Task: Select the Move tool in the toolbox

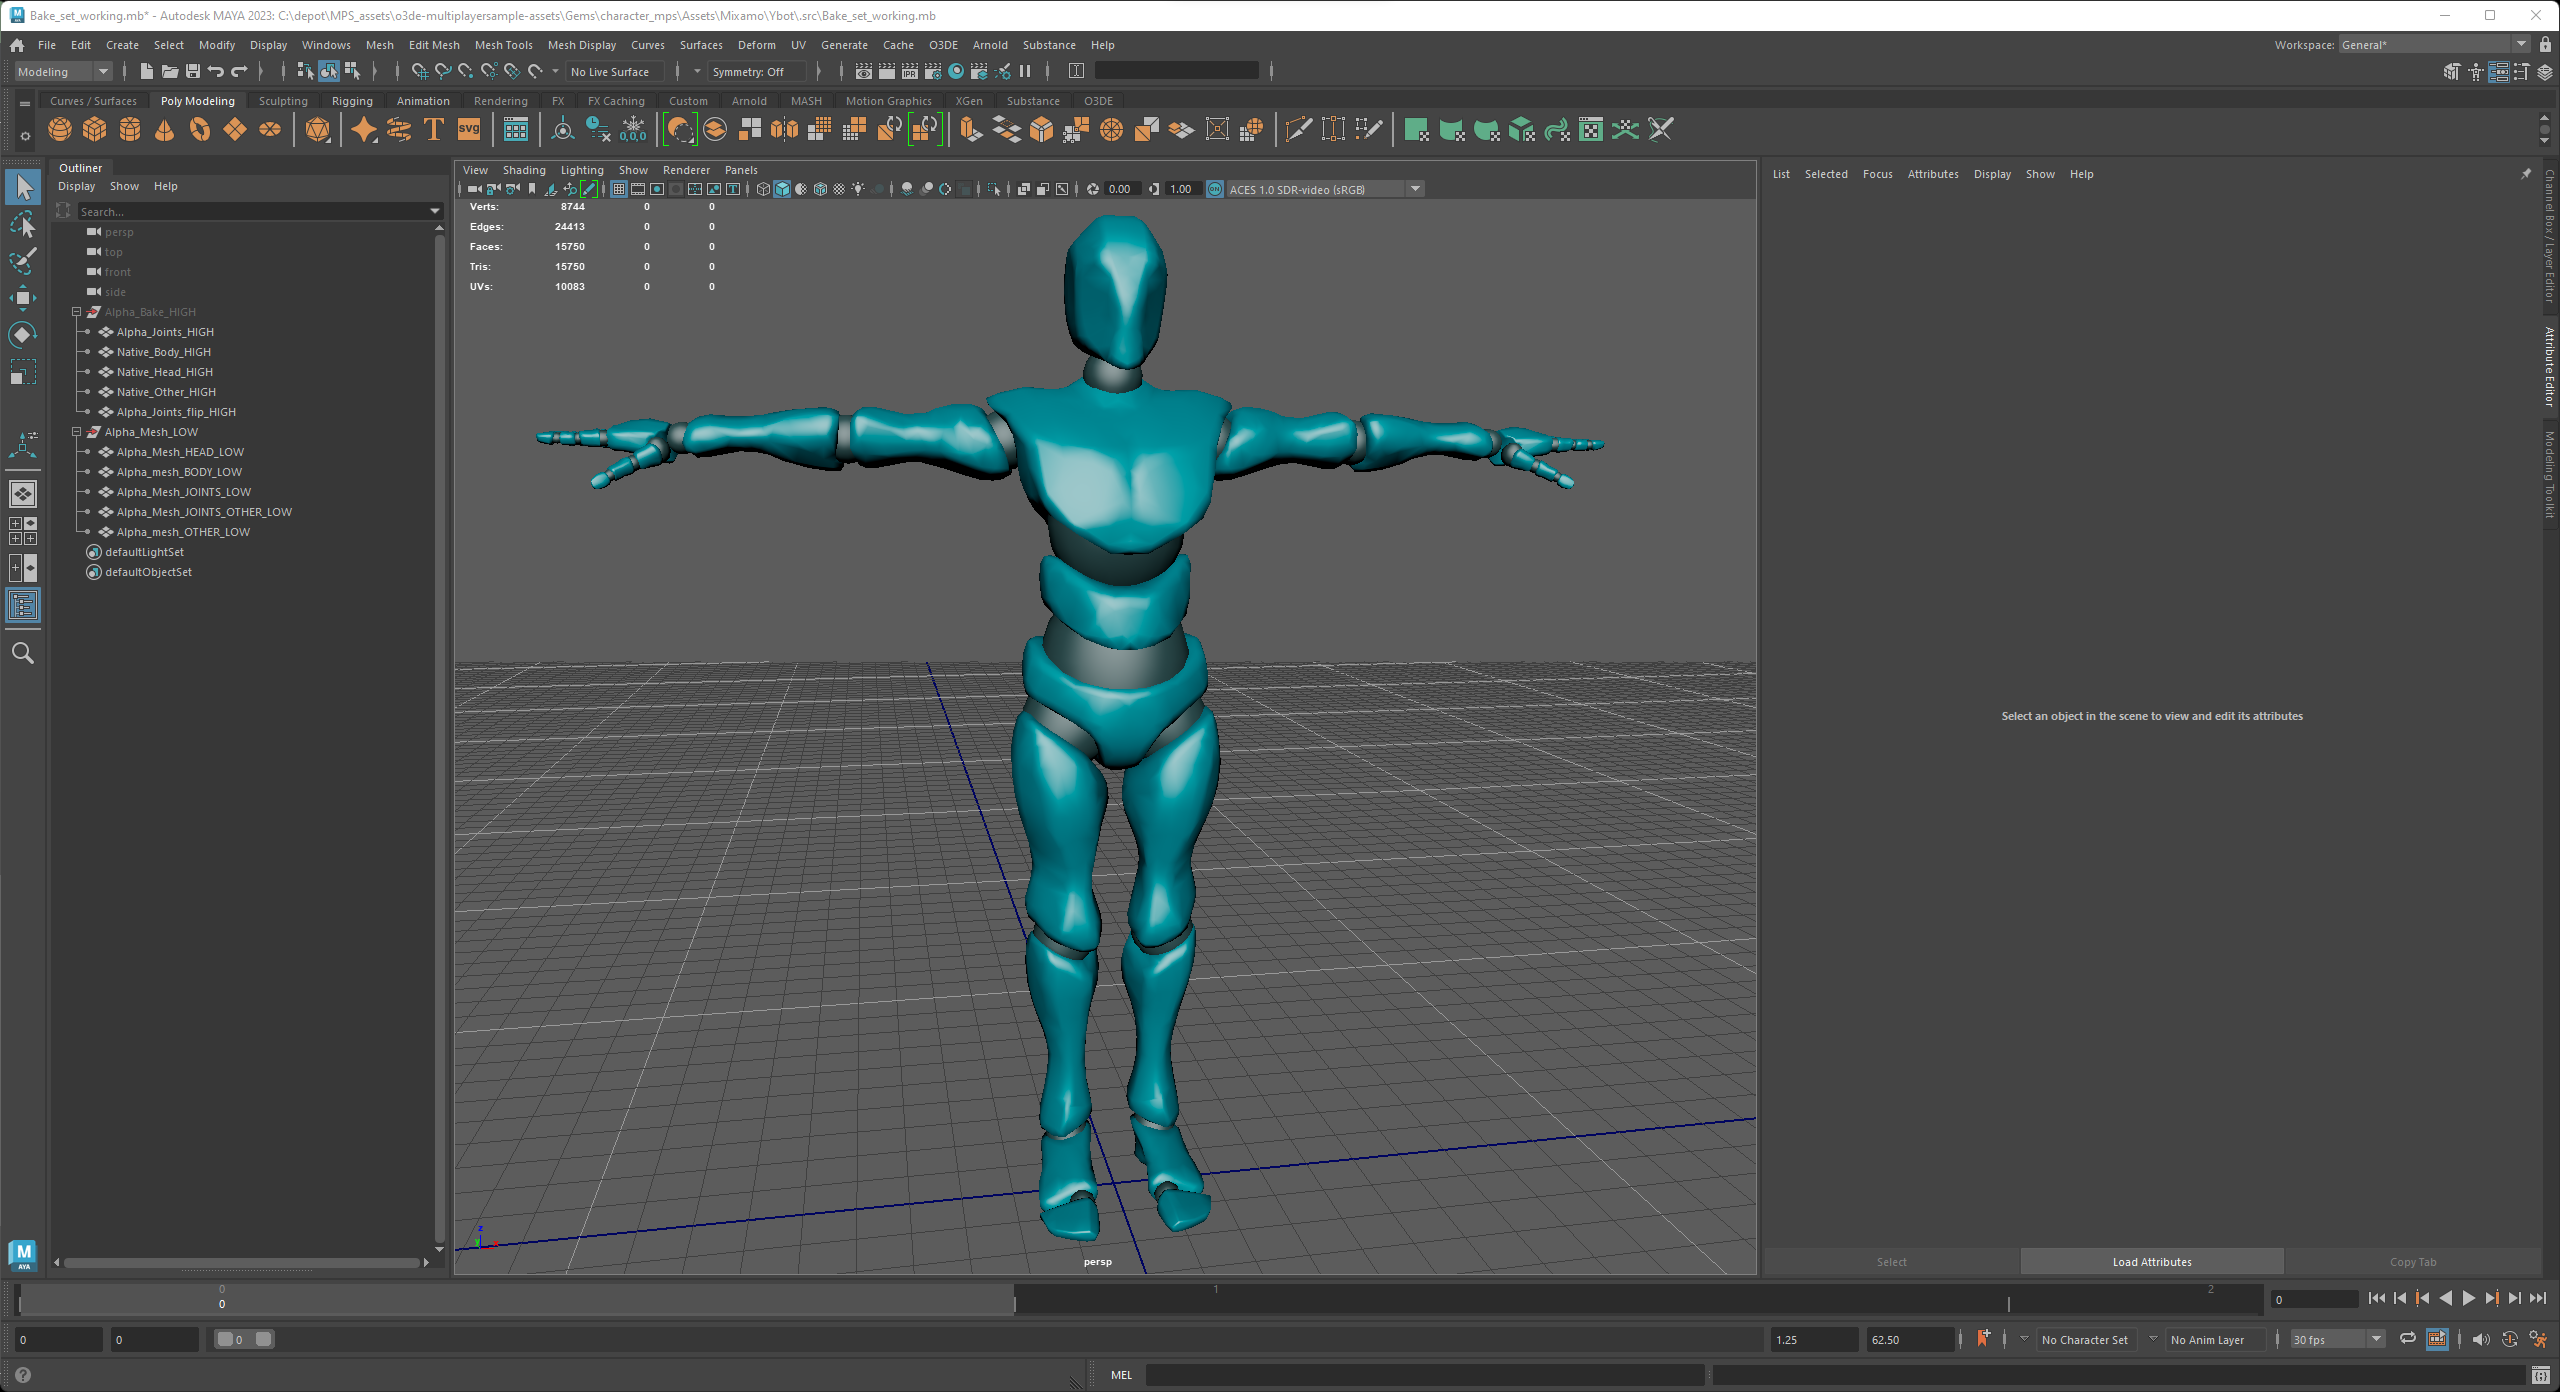Action: (23, 298)
